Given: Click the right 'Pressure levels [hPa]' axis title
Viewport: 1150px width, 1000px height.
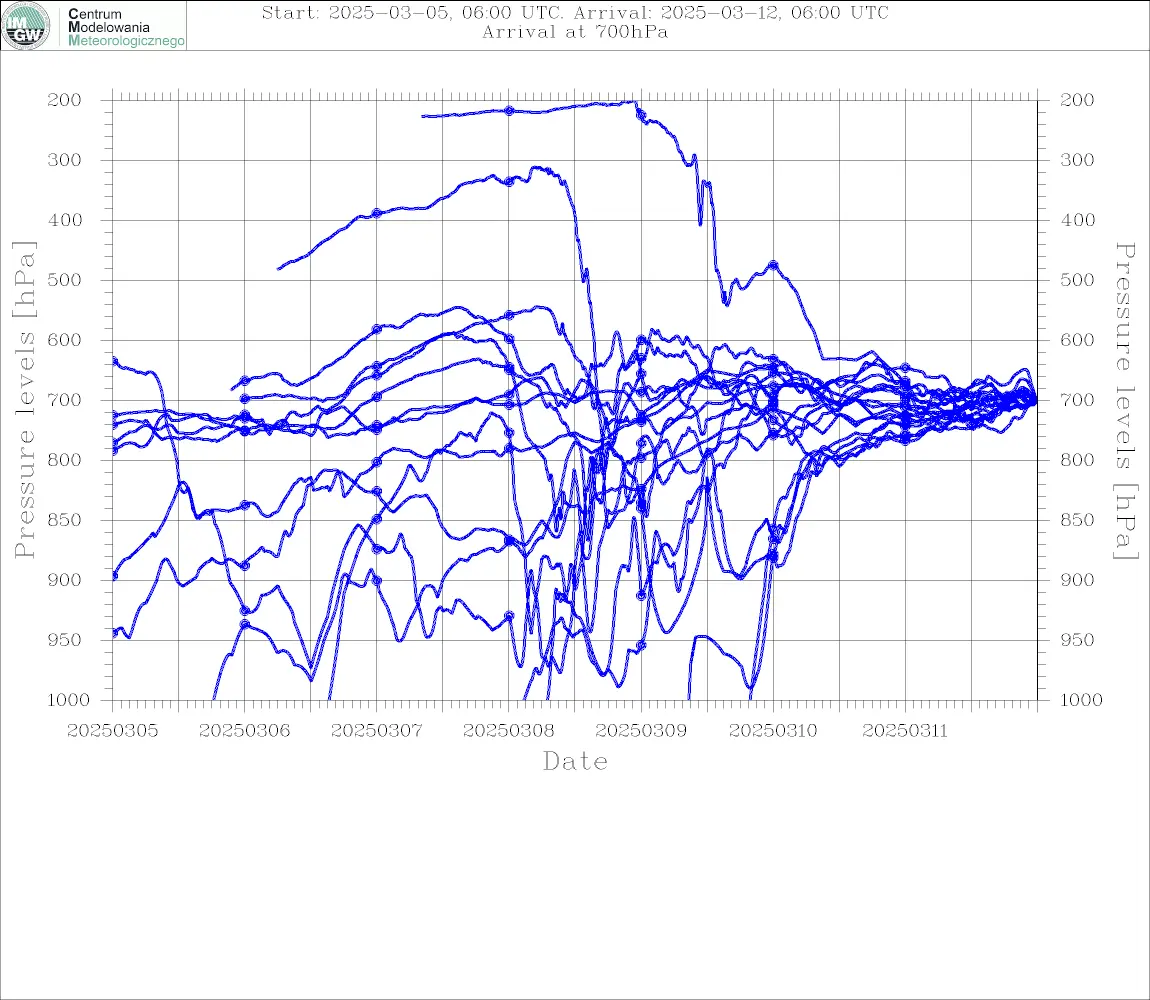Looking at the screenshot, I should (1125, 401).
